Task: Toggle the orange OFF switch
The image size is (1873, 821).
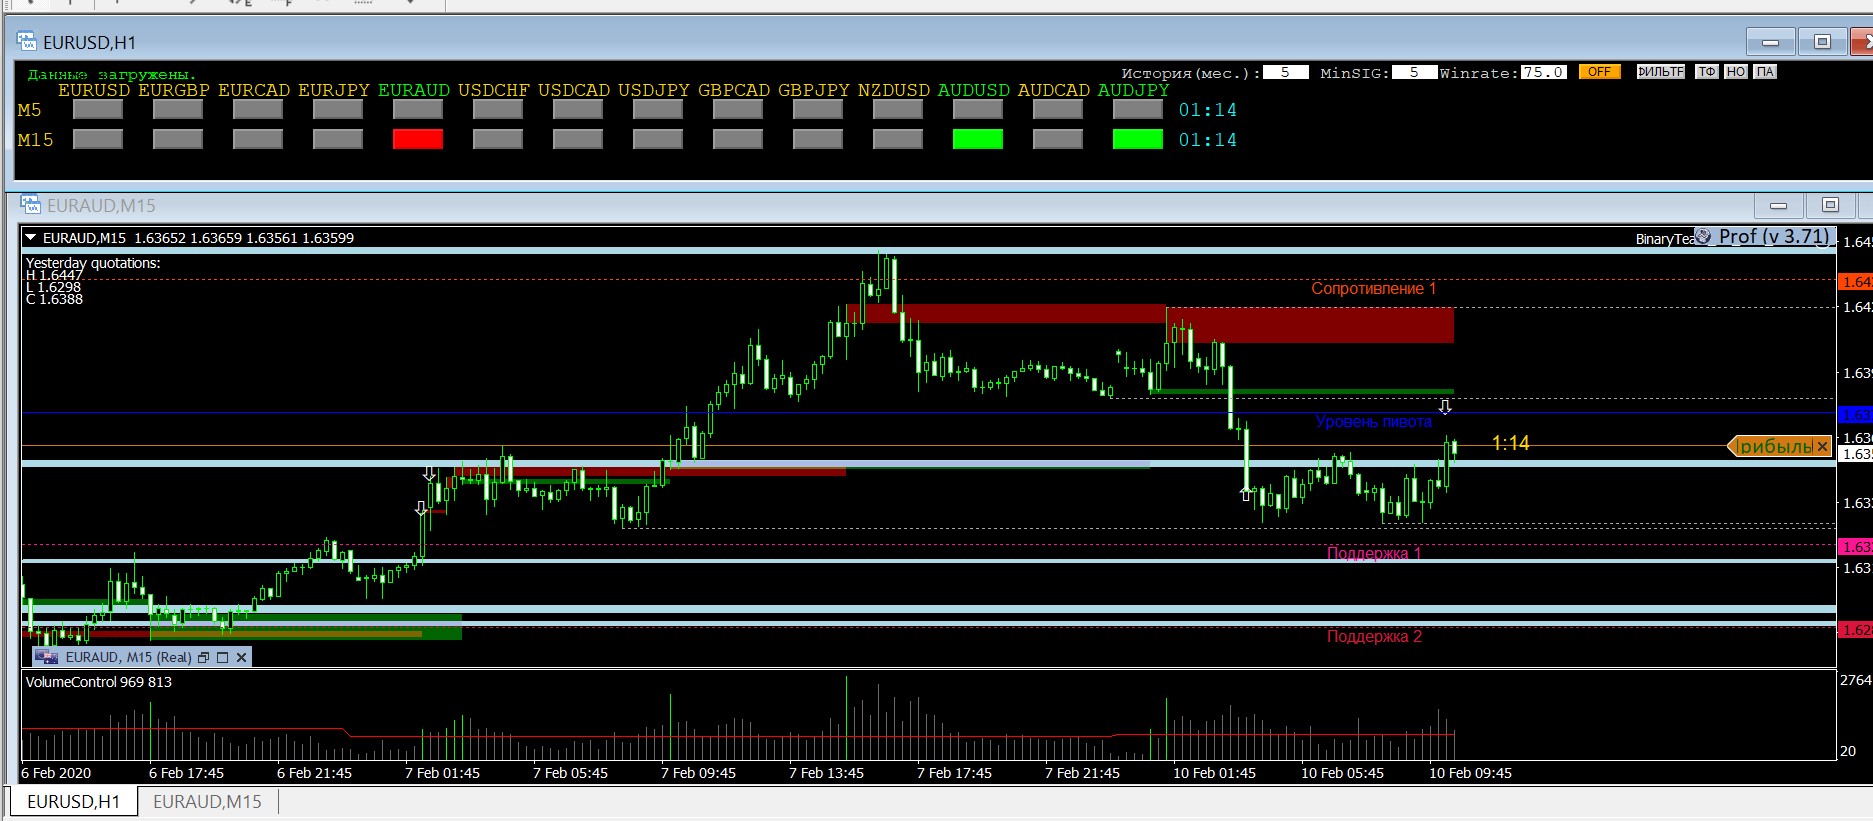Action: (x=1600, y=72)
